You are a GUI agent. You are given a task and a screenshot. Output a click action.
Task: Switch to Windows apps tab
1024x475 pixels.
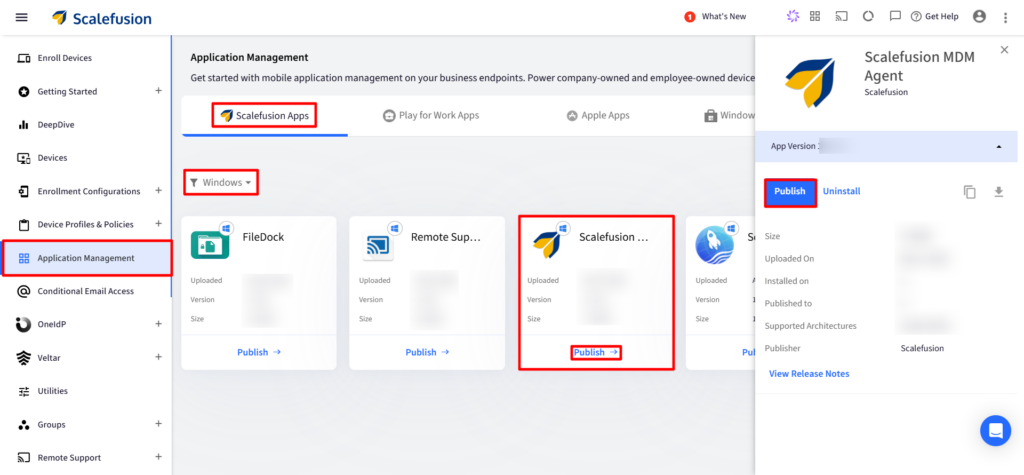point(729,116)
